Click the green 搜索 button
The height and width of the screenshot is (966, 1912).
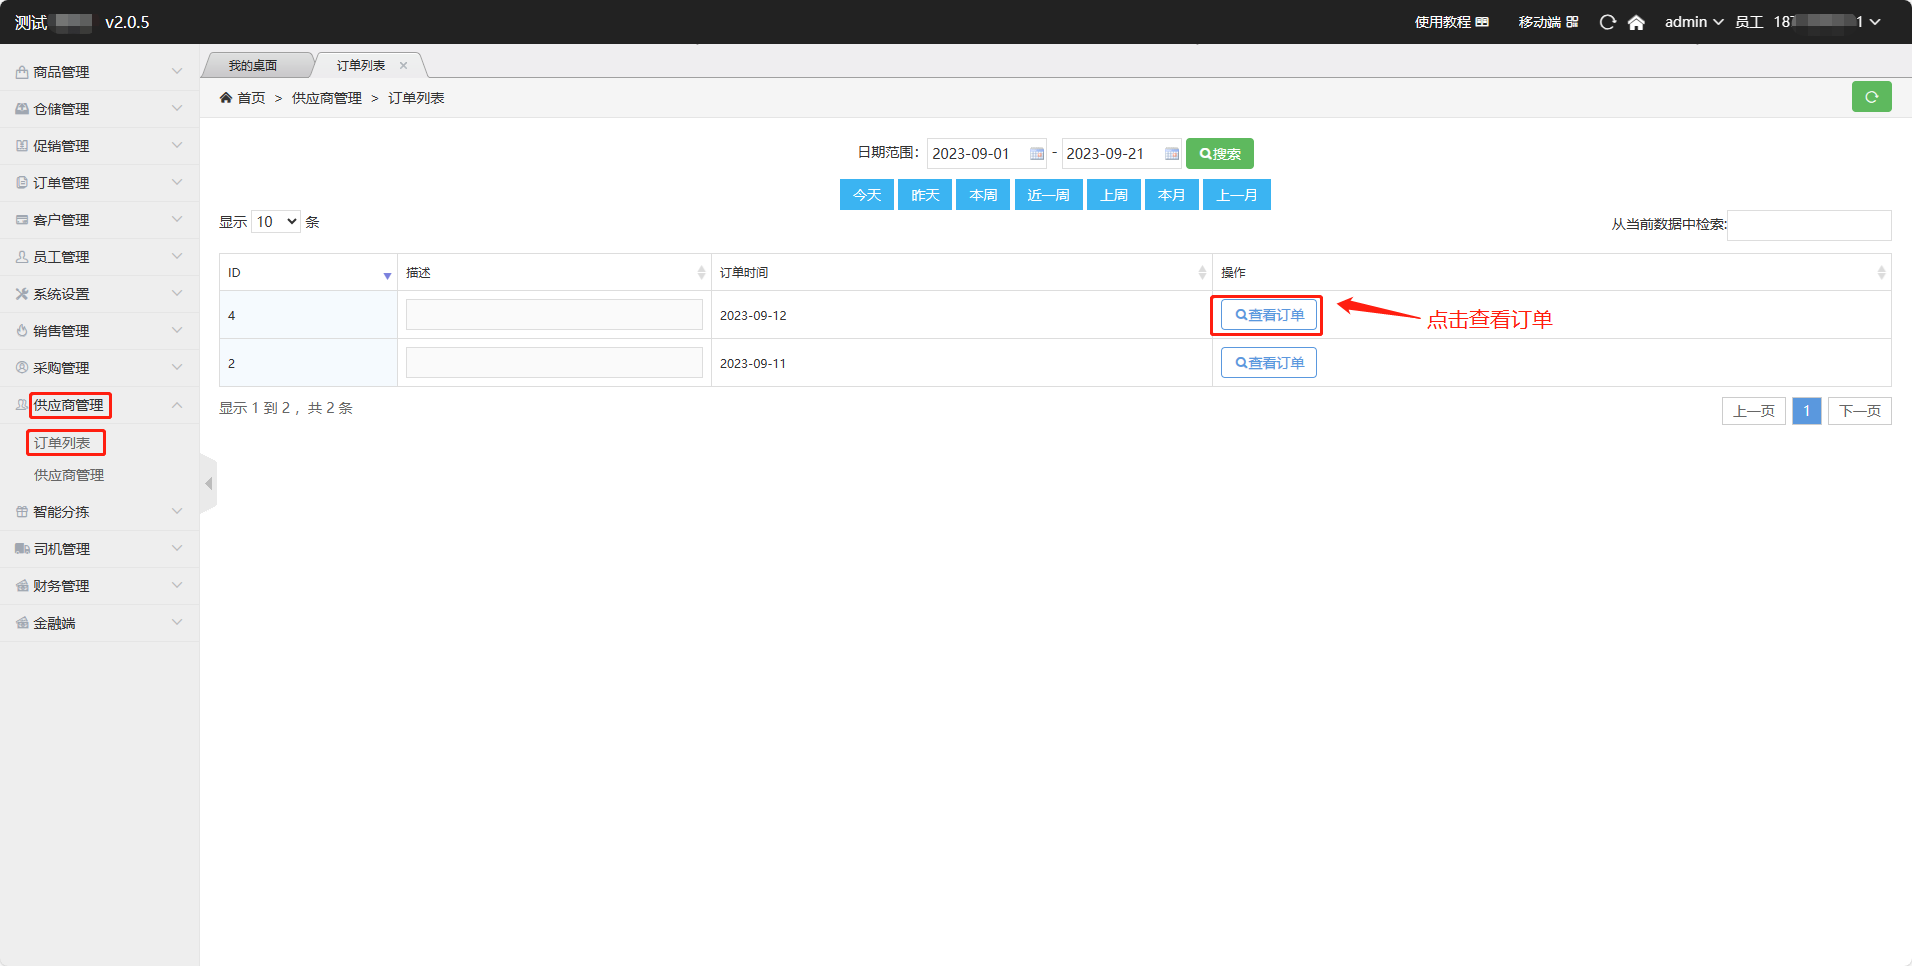[x=1219, y=154]
